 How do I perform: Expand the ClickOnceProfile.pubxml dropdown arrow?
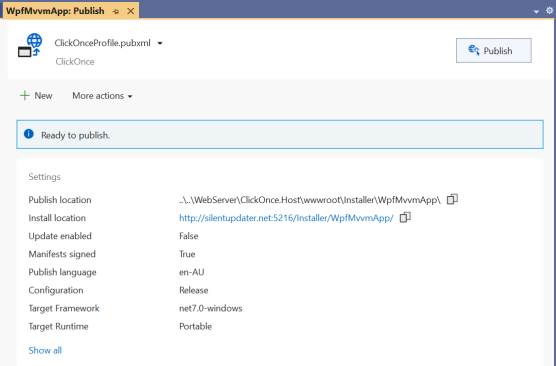coord(160,43)
